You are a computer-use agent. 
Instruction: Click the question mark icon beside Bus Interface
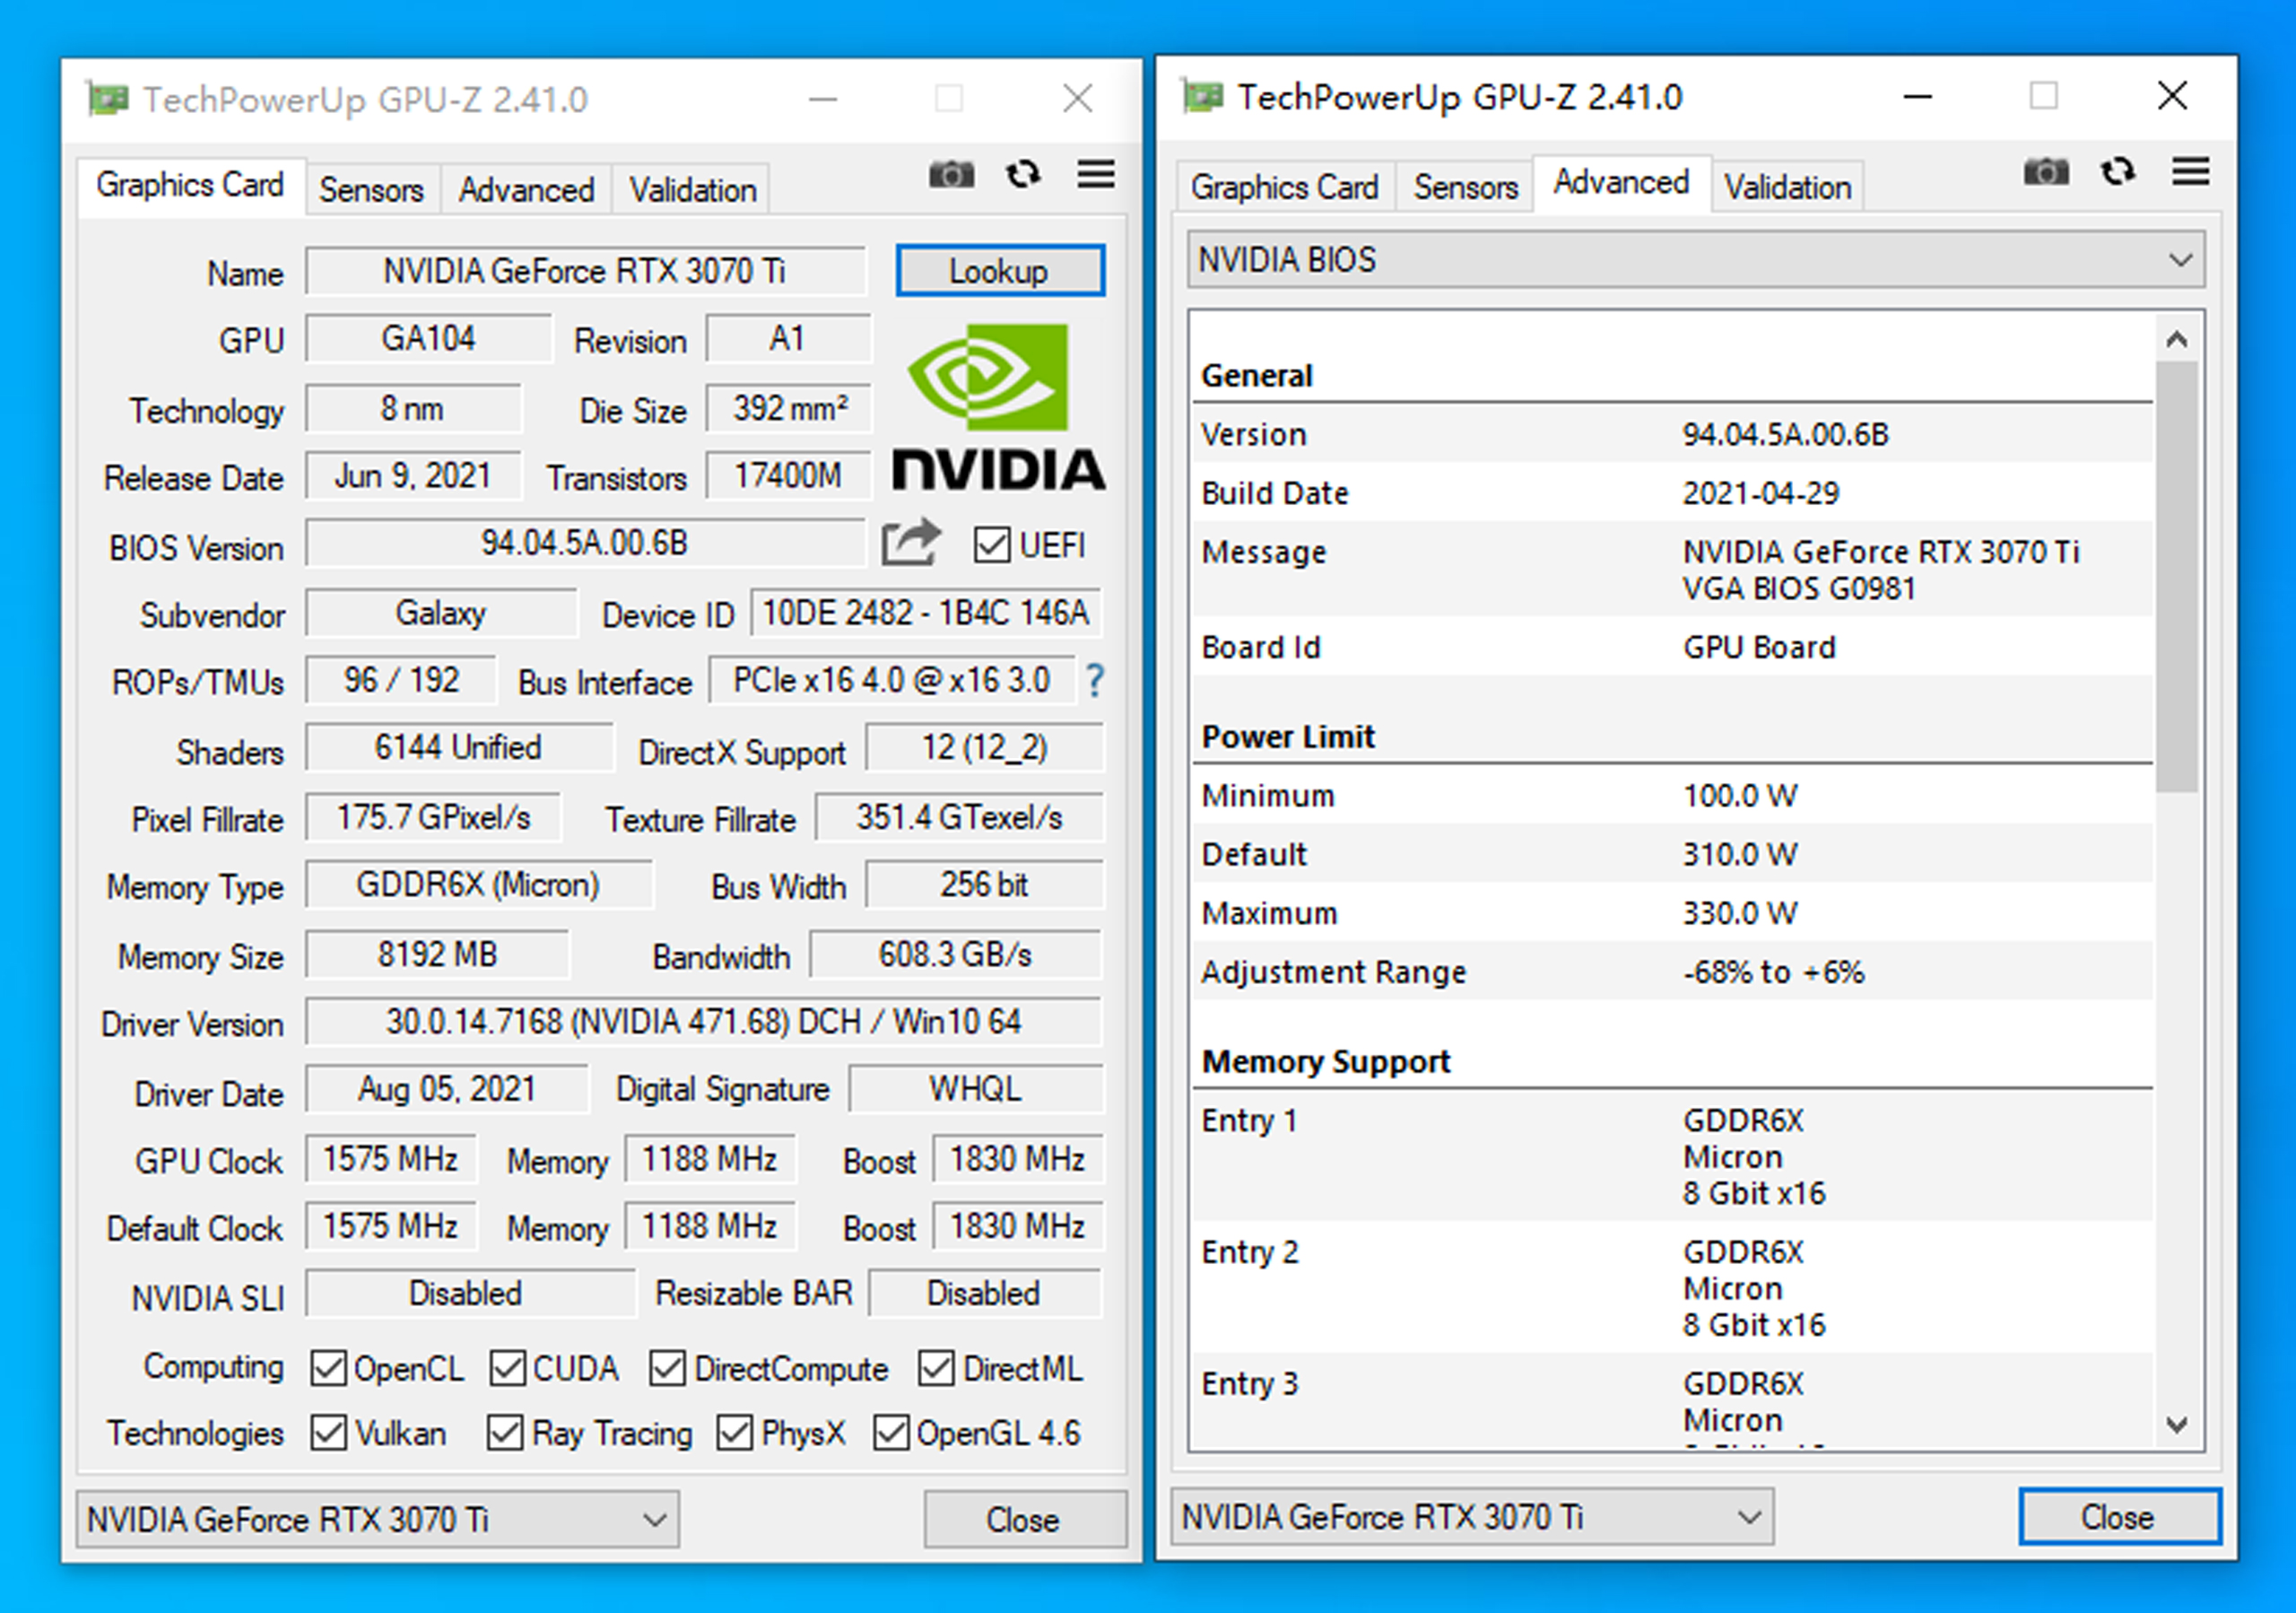[x=1095, y=681]
